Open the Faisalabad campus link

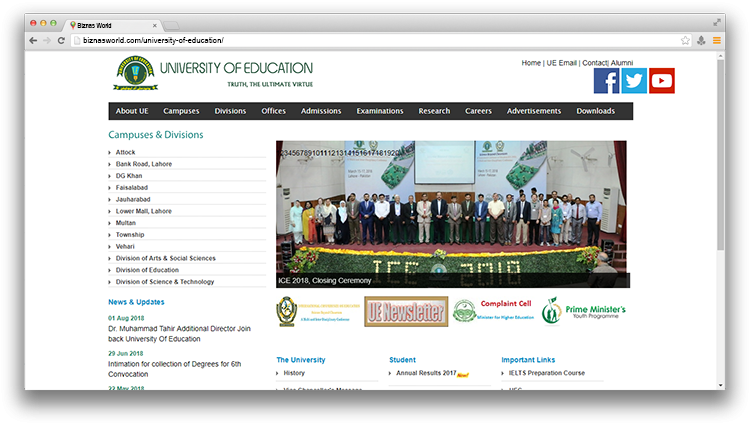(133, 187)
